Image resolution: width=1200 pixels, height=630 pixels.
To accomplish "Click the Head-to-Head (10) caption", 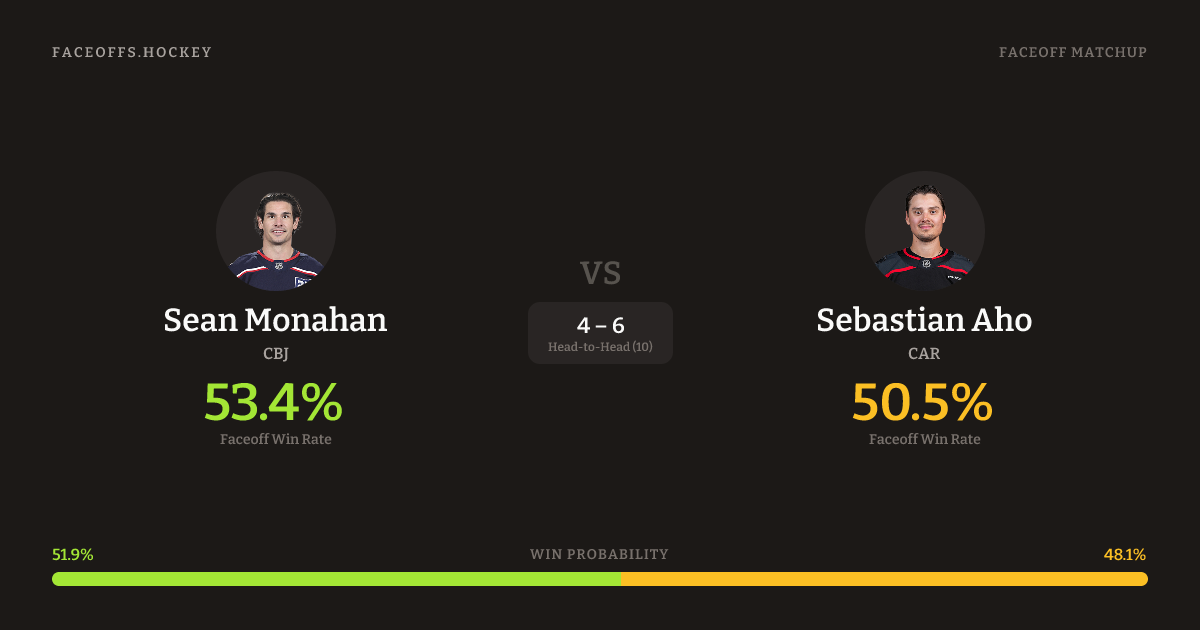I will pos(600,347).
